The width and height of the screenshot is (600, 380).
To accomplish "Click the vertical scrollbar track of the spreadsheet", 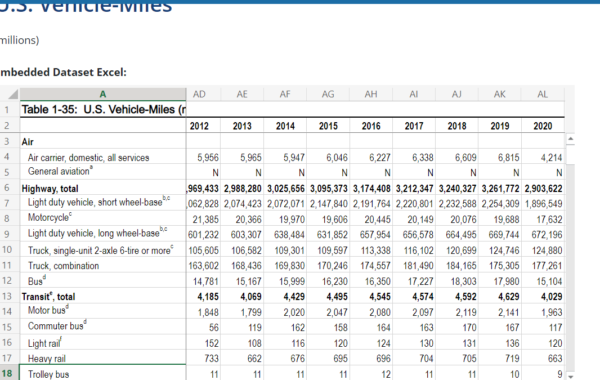I will (570, 268).
